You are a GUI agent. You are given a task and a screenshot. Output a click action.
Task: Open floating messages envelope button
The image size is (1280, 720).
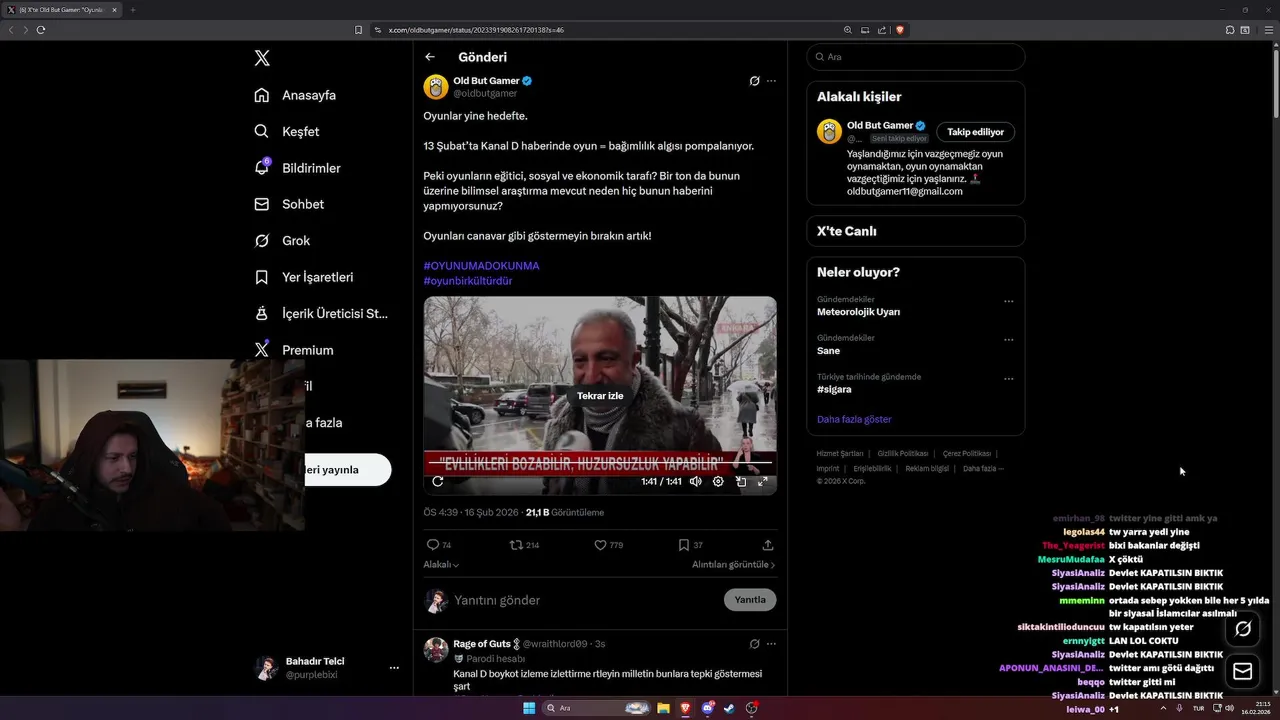coord(1243,671)
